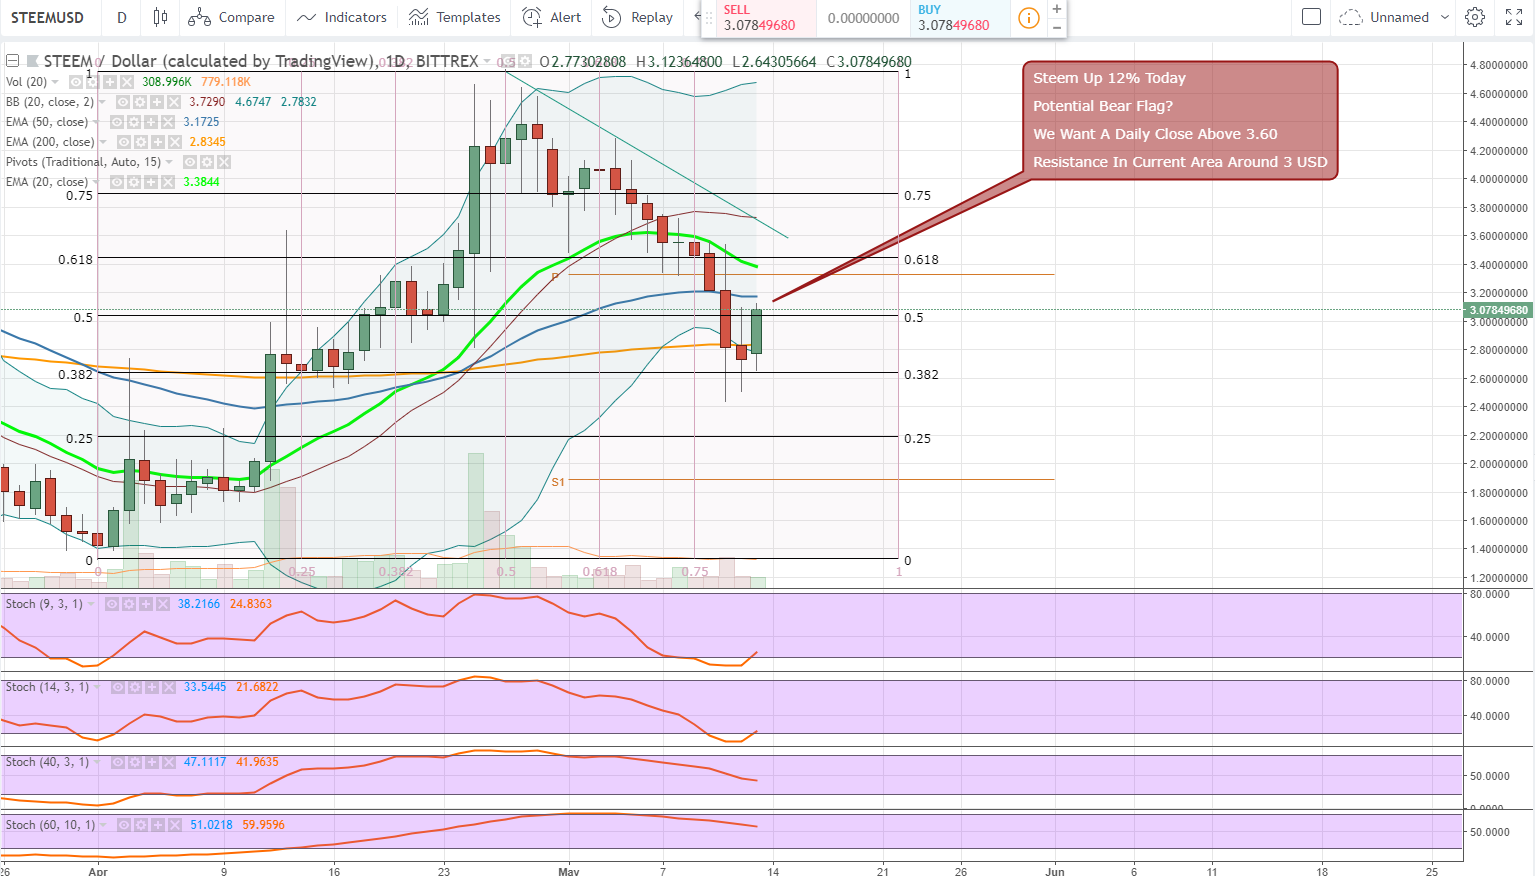
Task: Delete the EMA (50, close) indicator
Action: point(168,122)
